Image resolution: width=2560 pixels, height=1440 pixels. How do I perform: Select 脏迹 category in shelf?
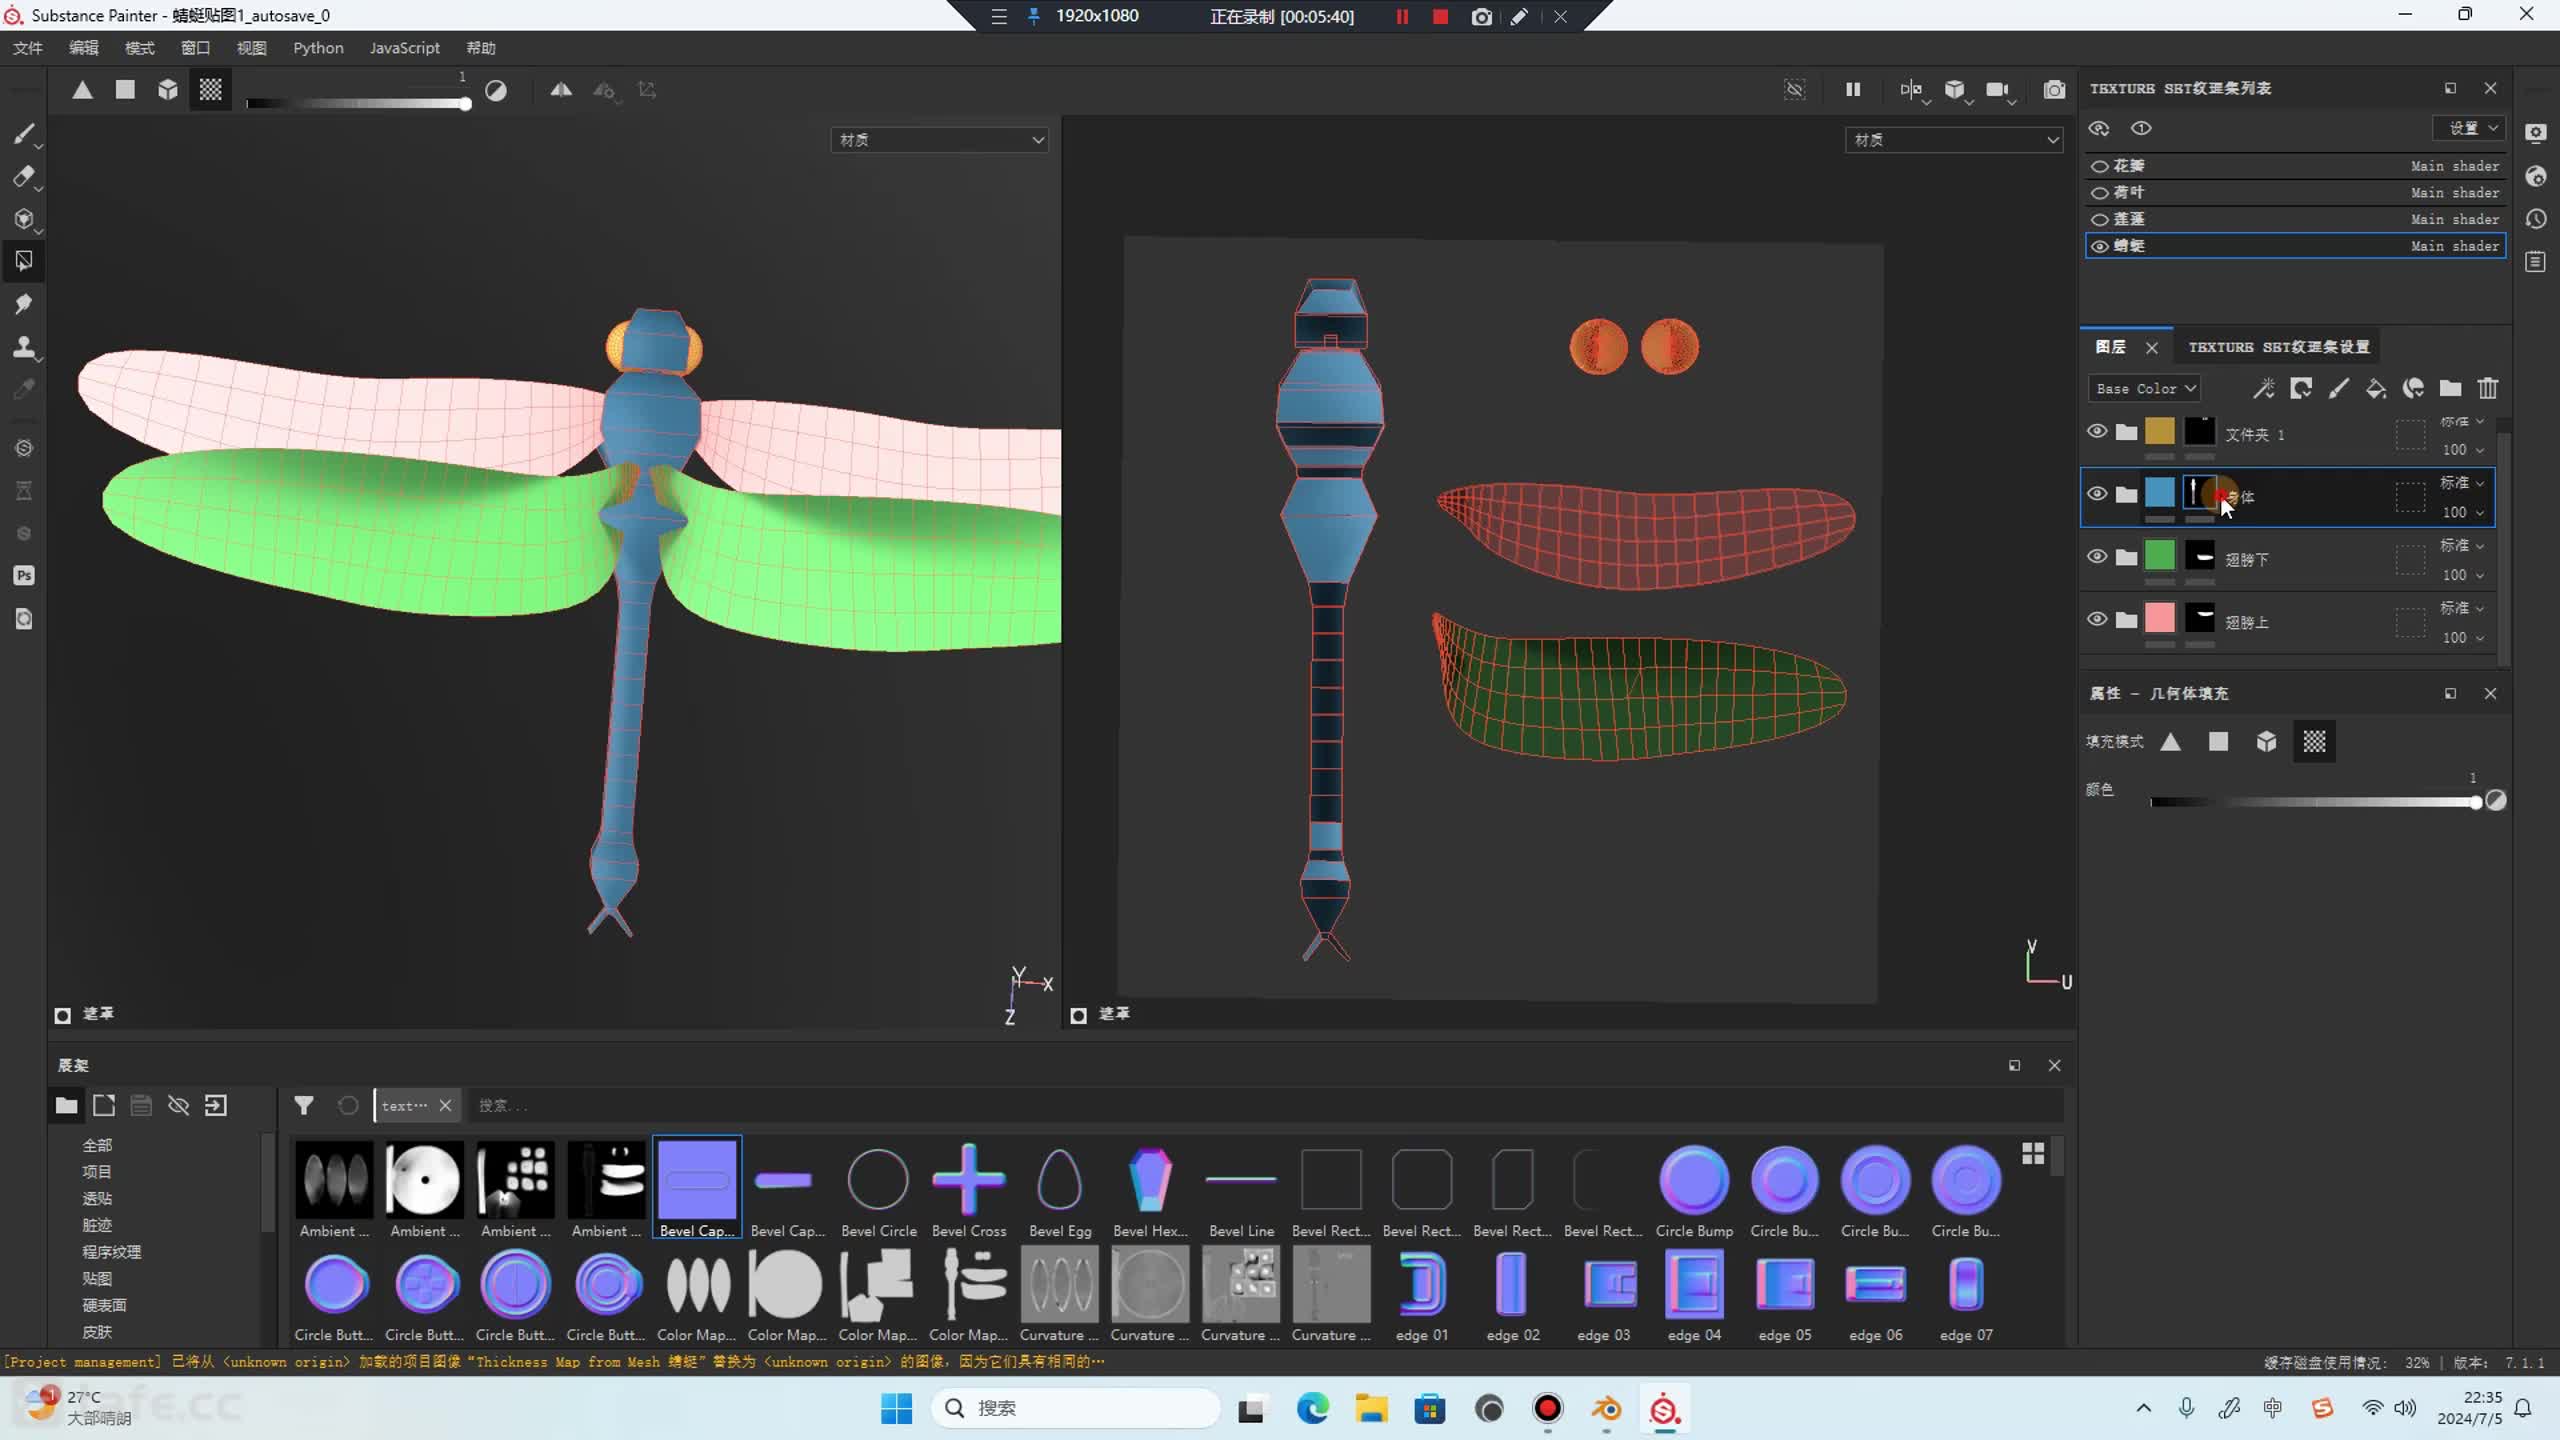pos(97,1225)
